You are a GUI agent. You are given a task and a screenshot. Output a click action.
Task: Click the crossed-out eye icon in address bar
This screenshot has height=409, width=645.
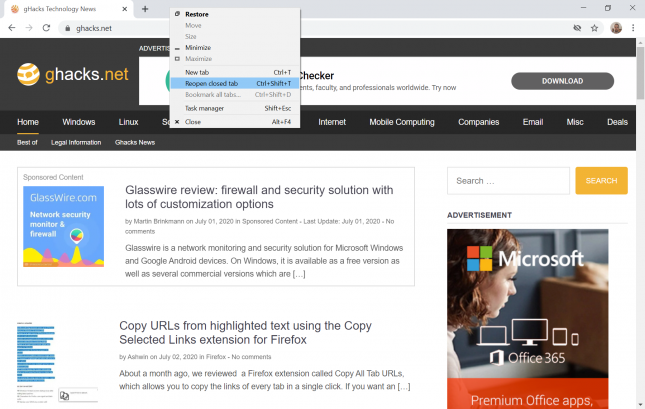tap(577, 28)
